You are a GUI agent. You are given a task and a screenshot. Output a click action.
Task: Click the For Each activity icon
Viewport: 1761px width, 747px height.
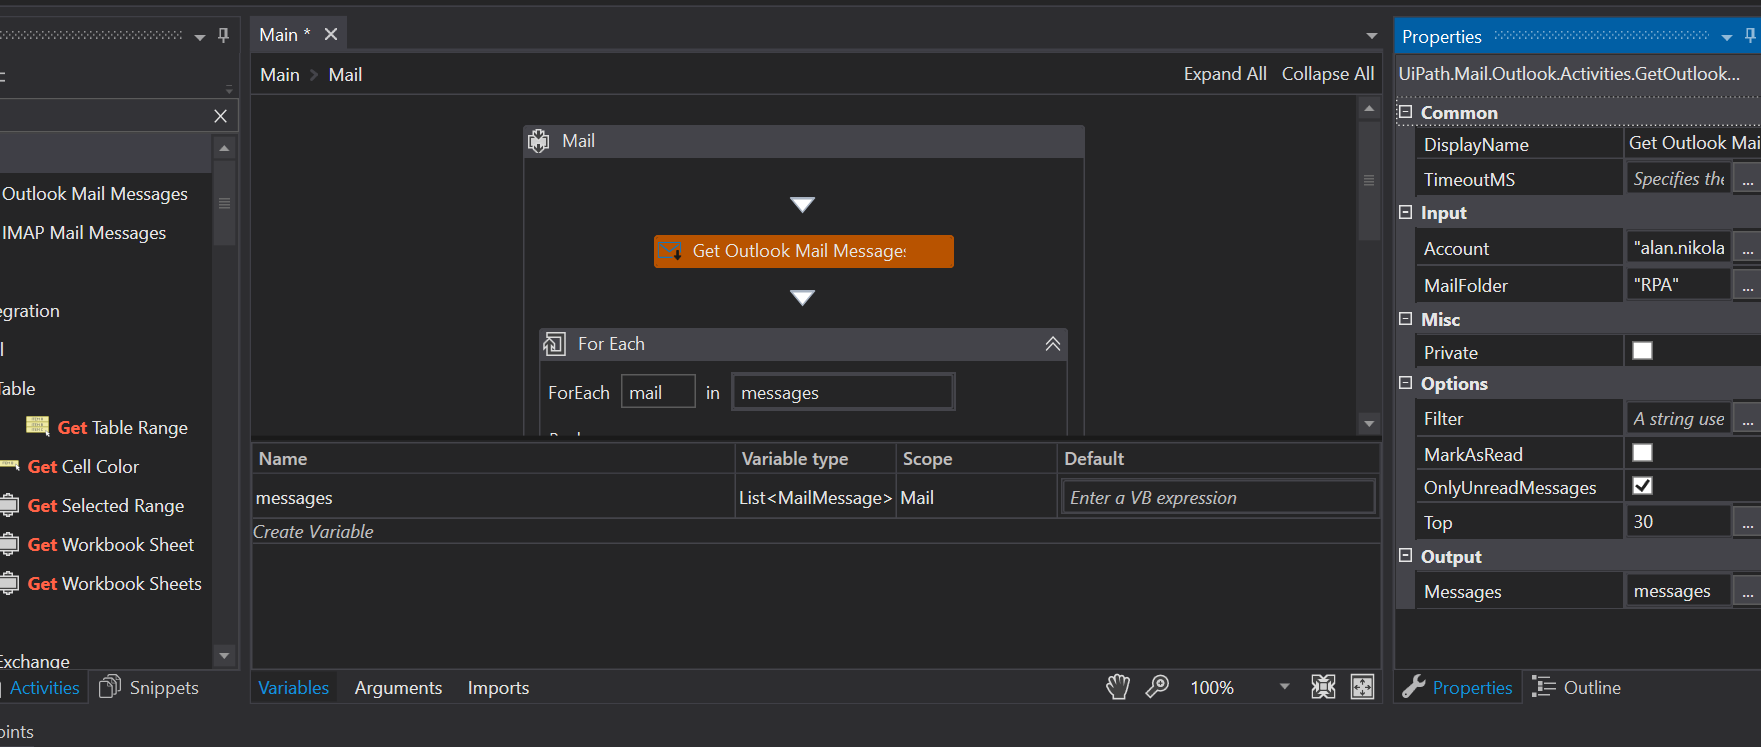[x=554, y=345]
